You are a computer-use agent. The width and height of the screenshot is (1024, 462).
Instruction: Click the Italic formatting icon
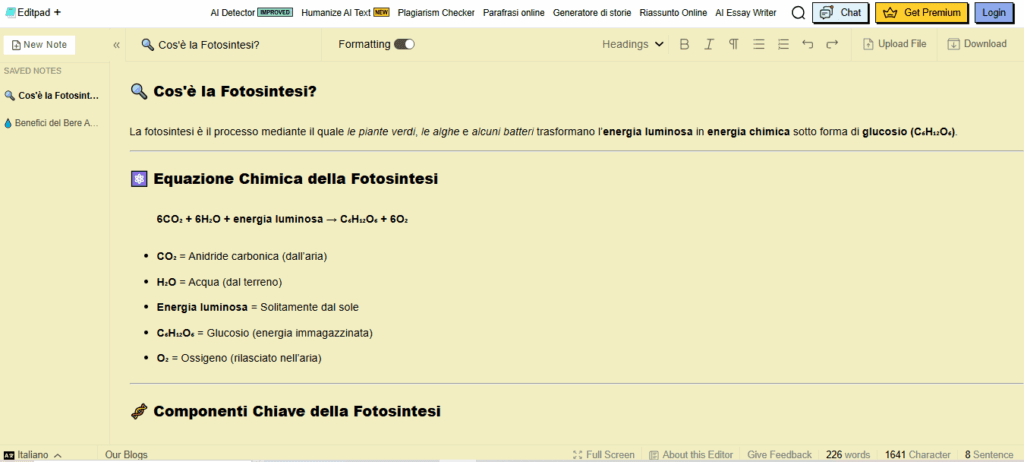pos(709,44)
